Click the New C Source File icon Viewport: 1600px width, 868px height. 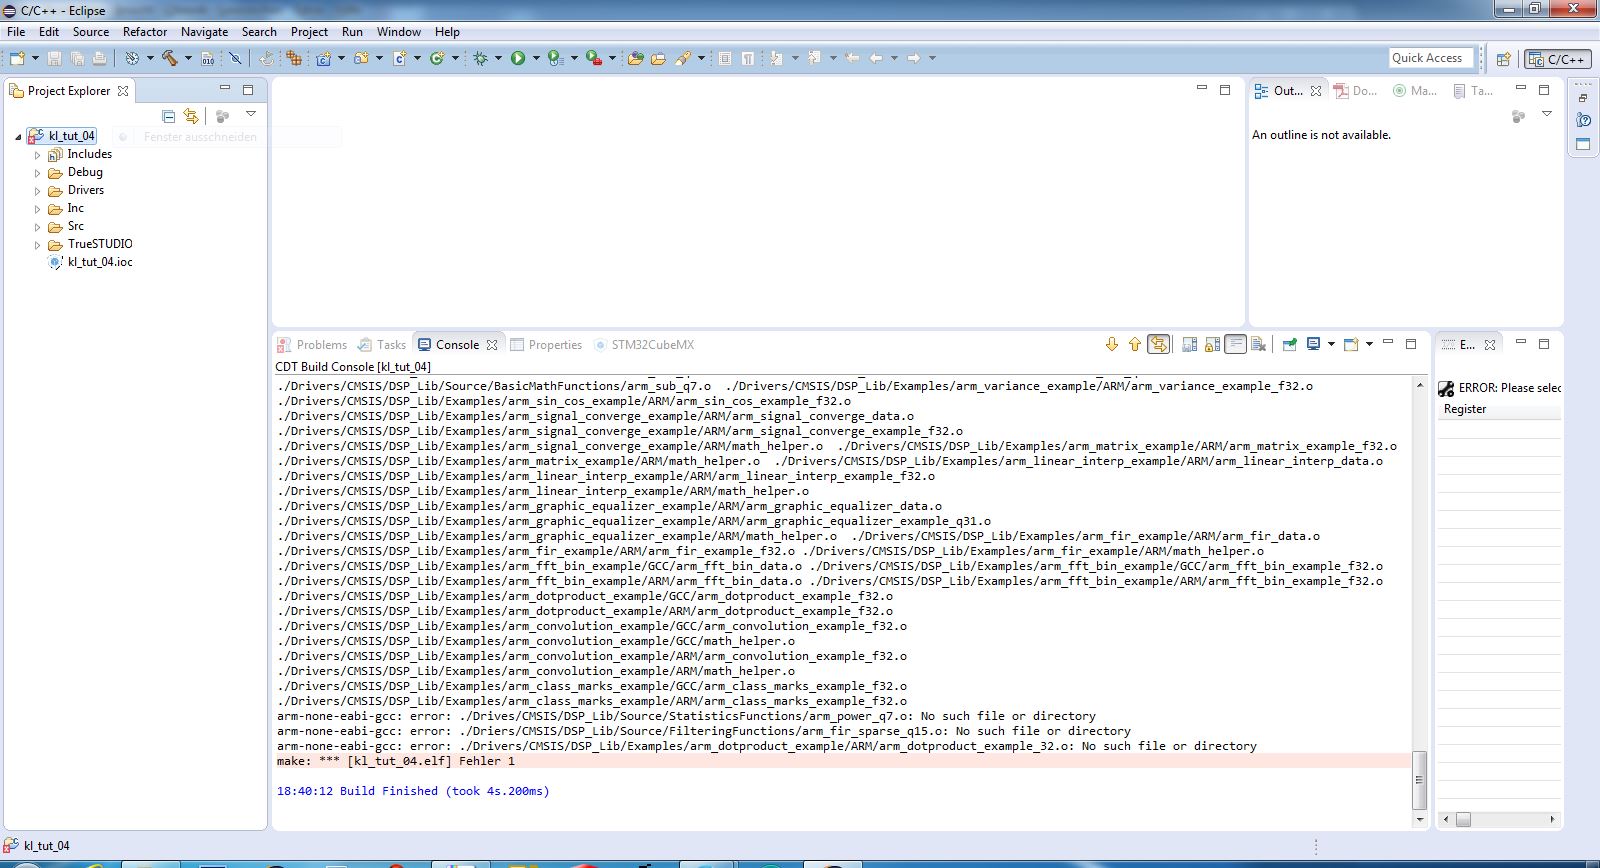(399, 58)
